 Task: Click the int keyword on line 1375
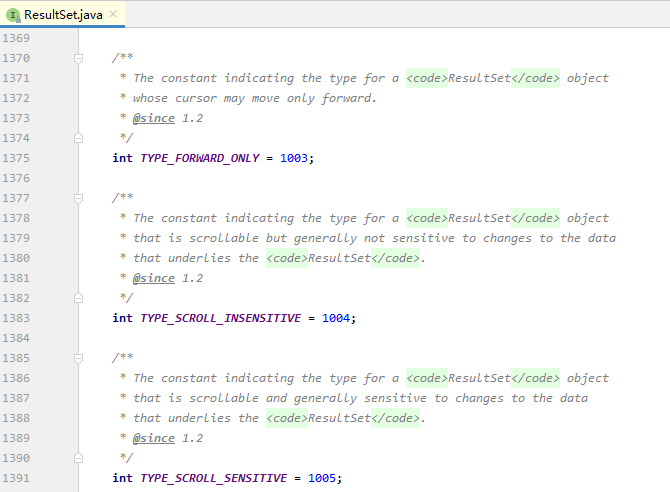click(122, 158)
